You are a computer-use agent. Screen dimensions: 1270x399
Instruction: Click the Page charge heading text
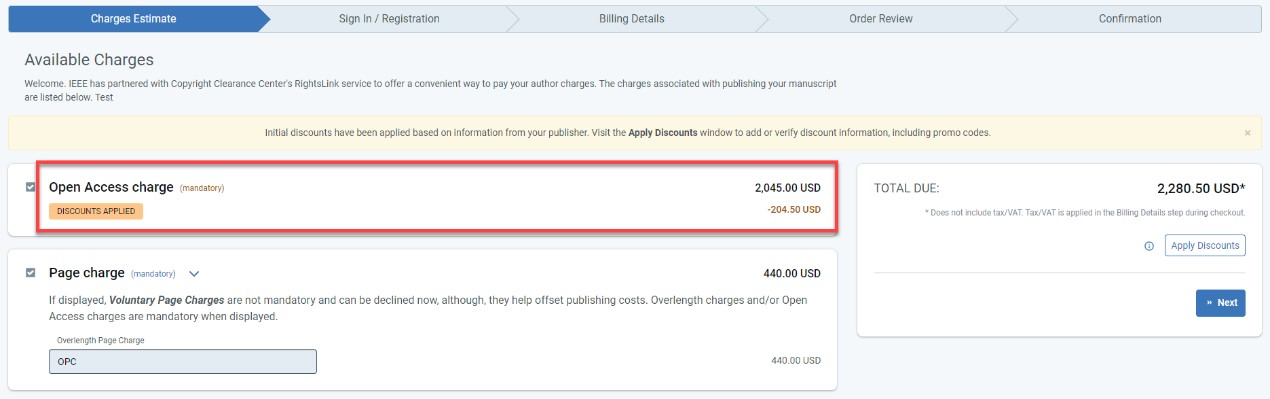(x=87, y=273)
